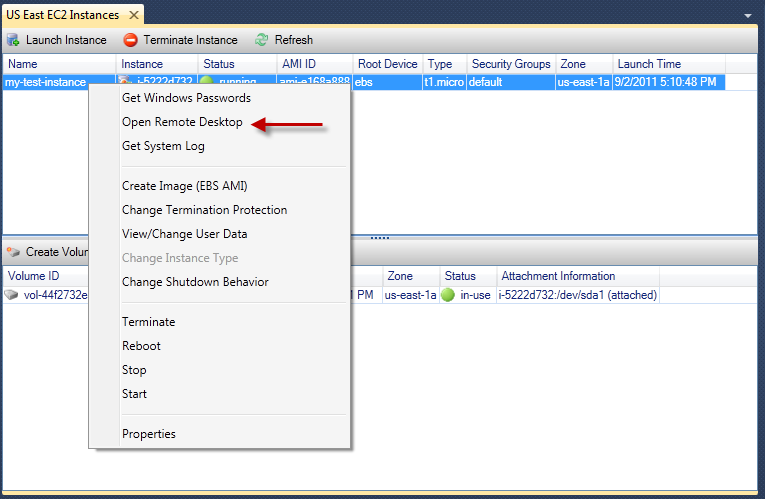Screen dimensions: 765x499
Task: Open Properties from the context menu
Action: point(149,434)
